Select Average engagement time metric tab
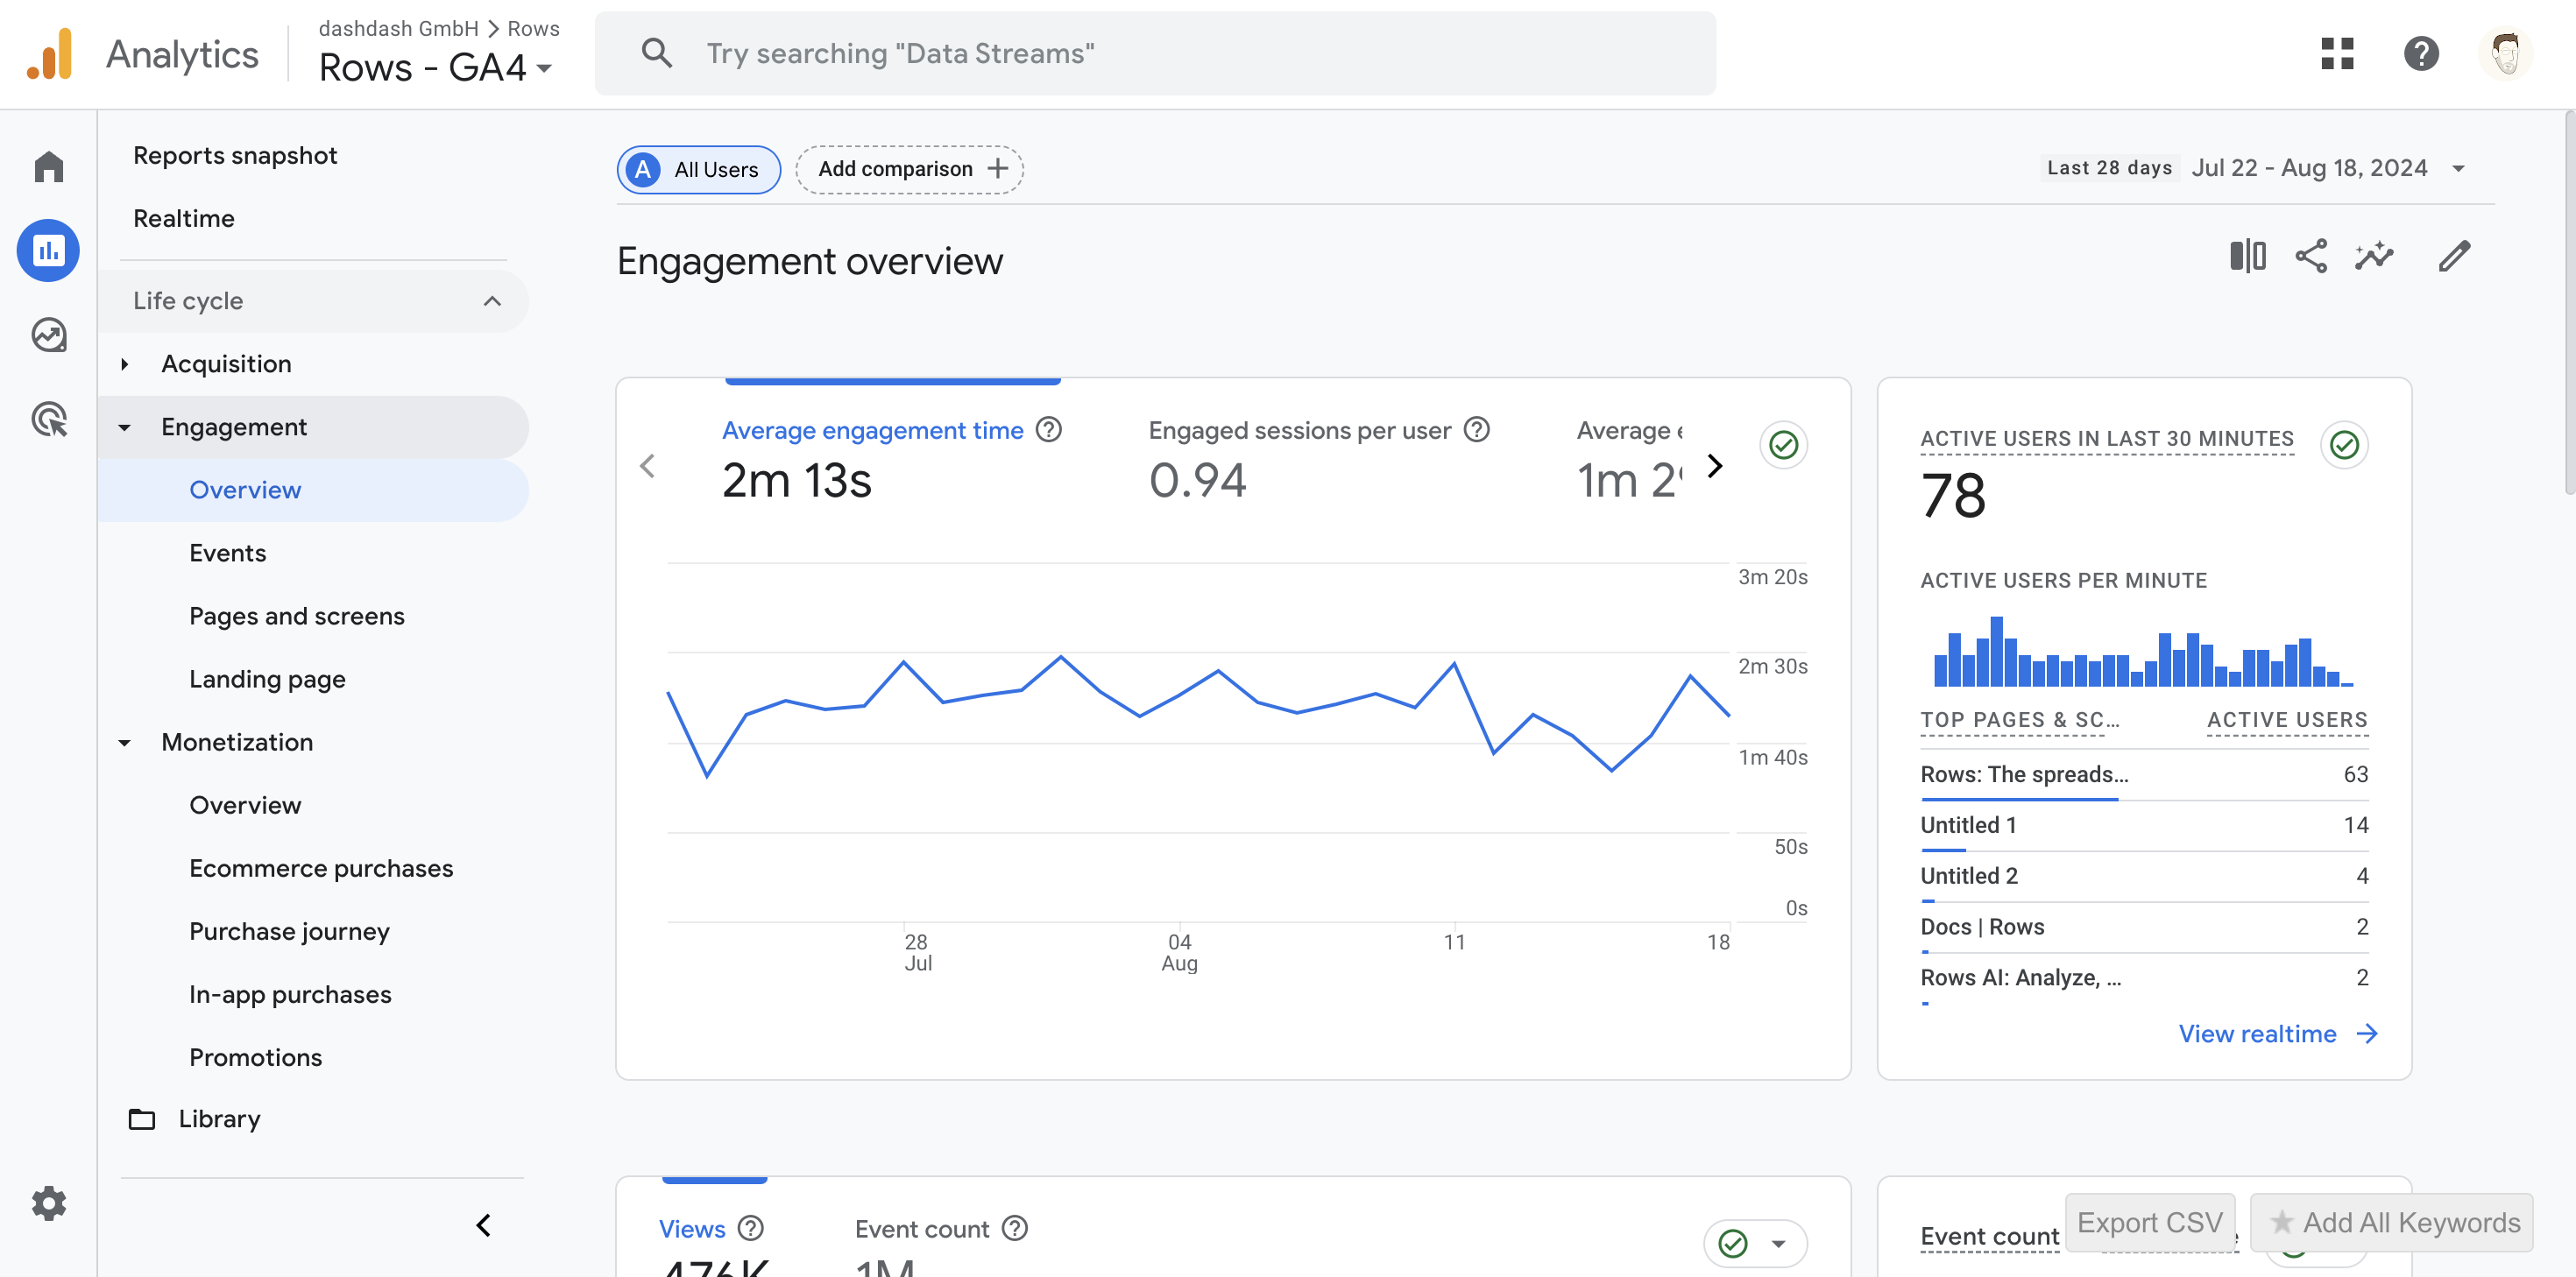 (891, 460)
